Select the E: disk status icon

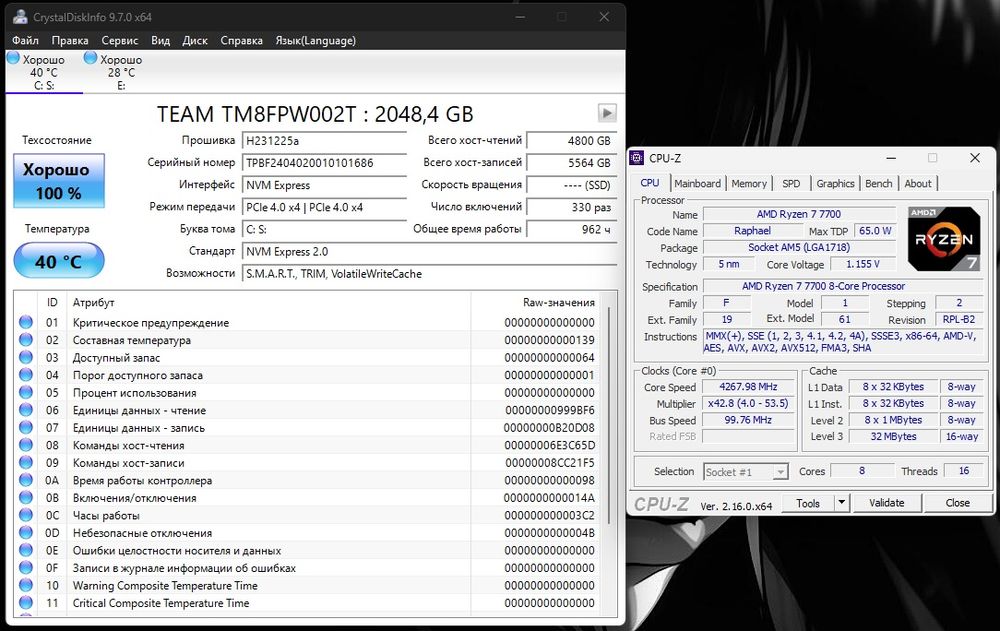[91, 59]
